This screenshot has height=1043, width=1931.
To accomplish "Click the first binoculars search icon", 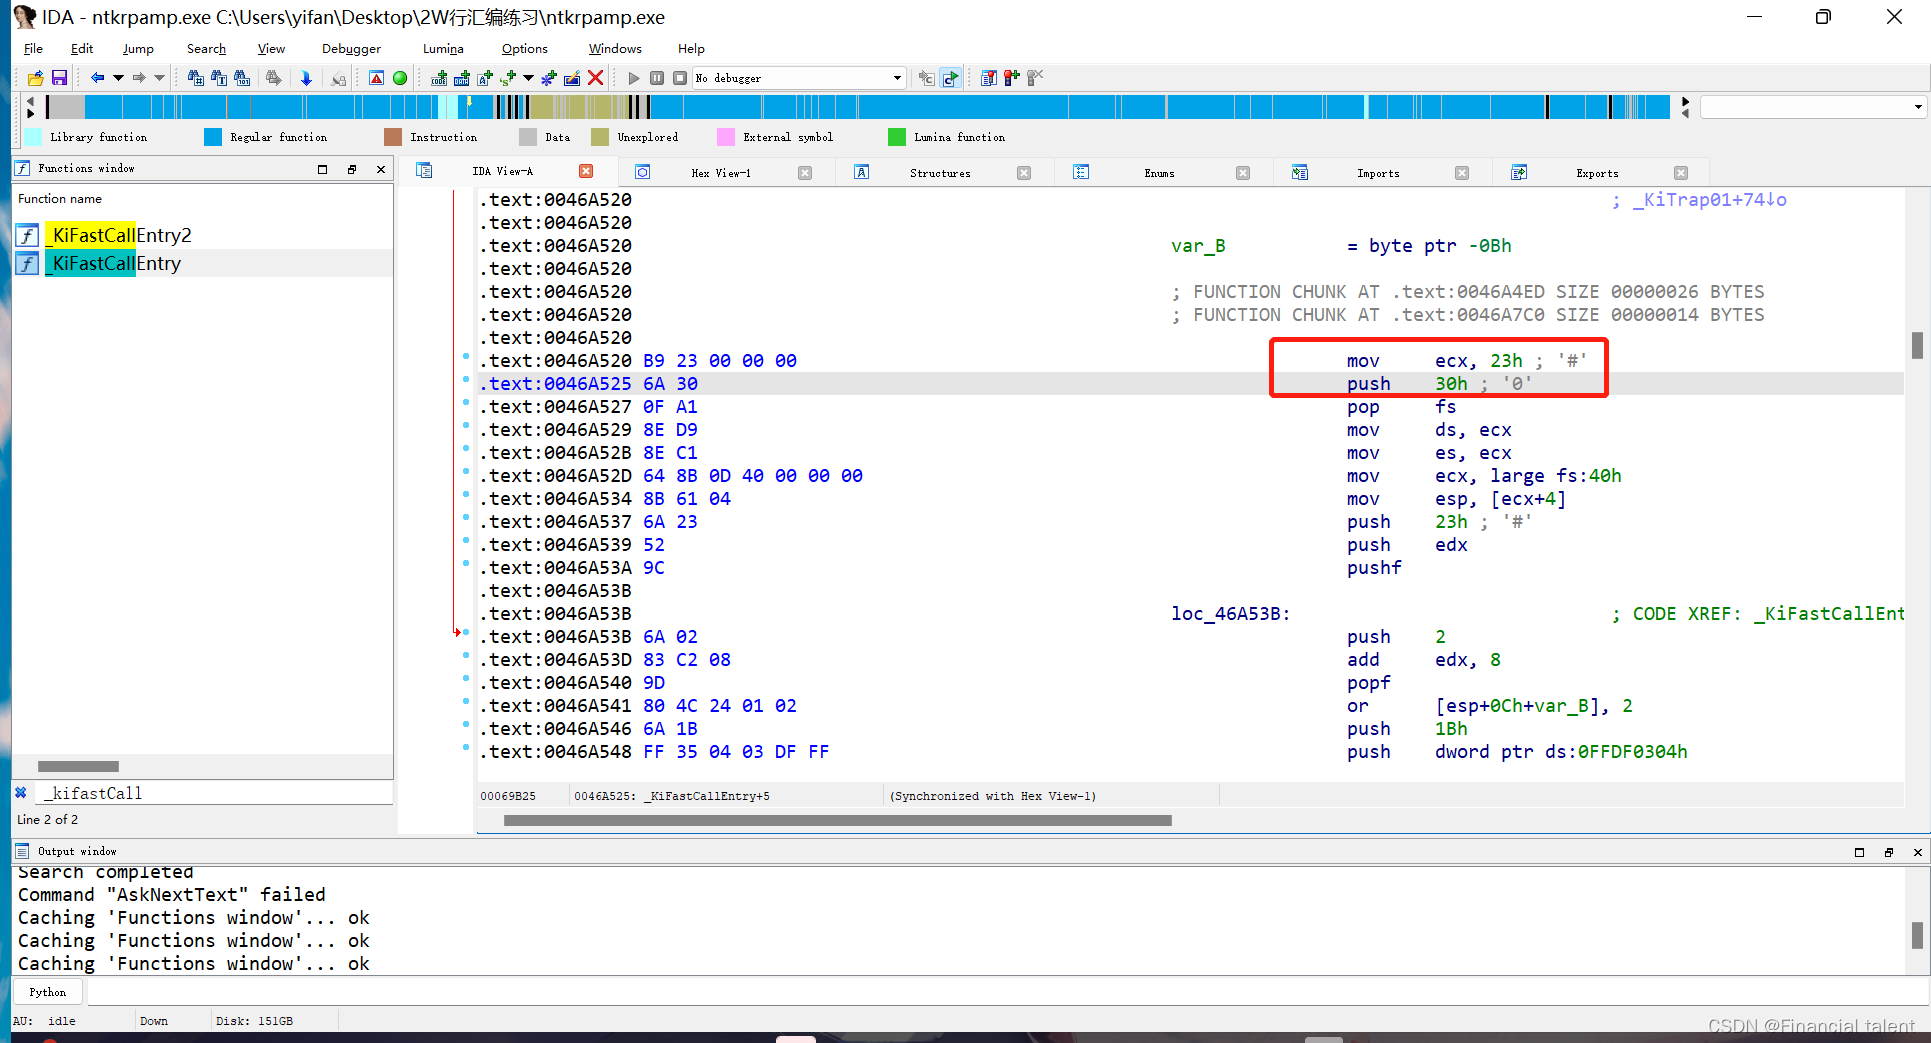I will click(196, 78).
